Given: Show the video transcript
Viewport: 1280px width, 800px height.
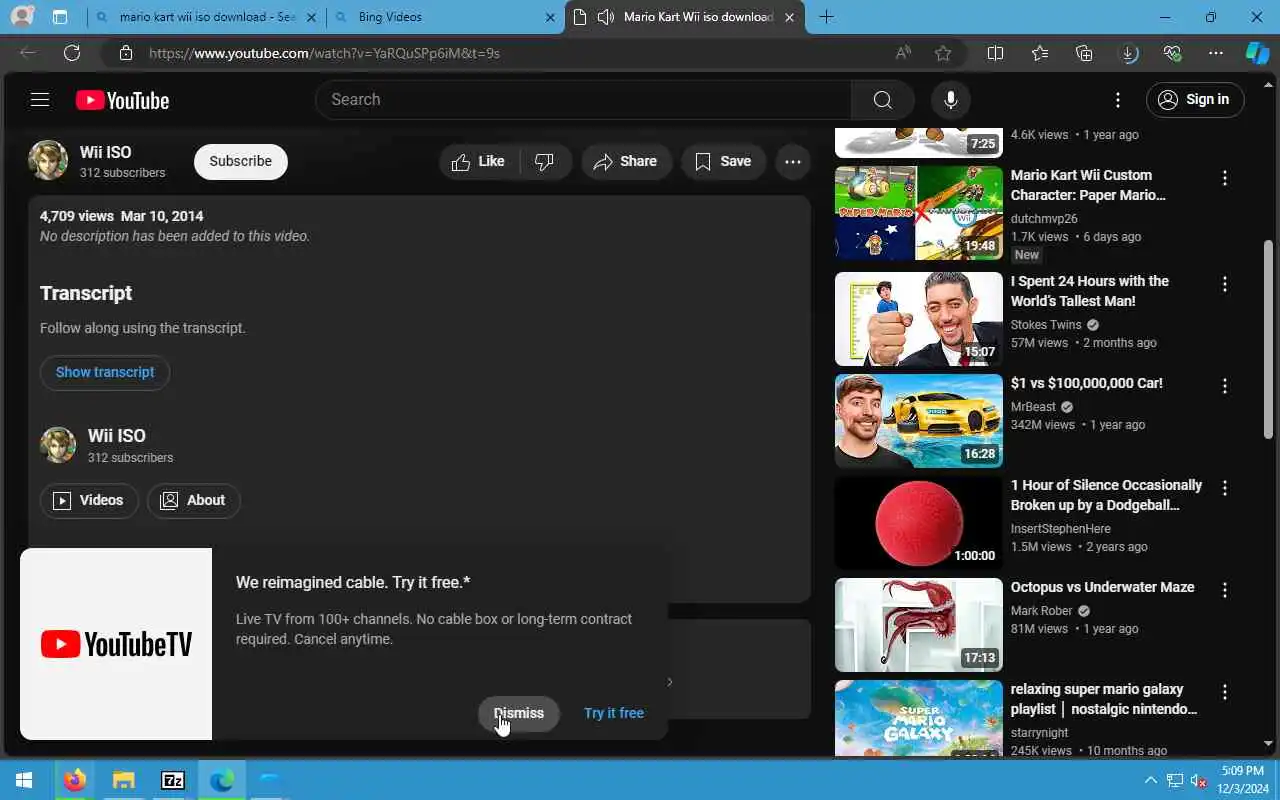Looking at the screenshot, I should pyautogui.click(x=105, y=372).
